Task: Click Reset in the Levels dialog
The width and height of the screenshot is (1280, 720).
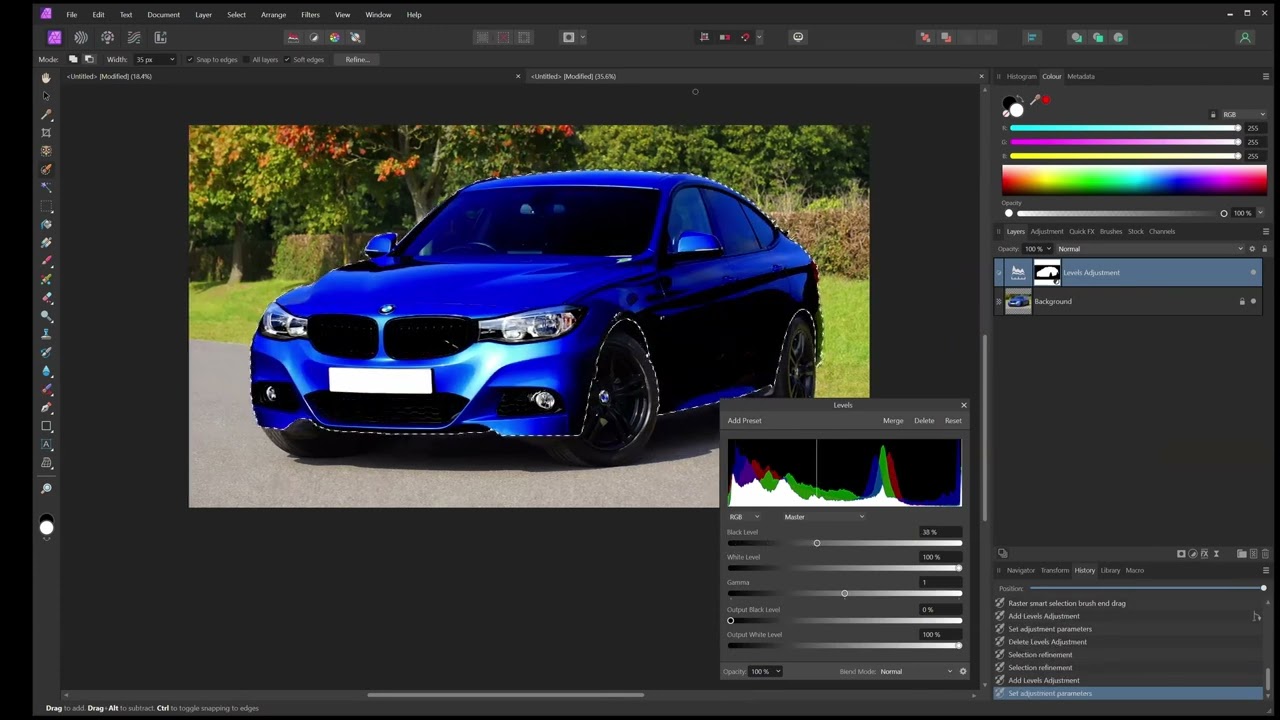Action: coord(953,421)
